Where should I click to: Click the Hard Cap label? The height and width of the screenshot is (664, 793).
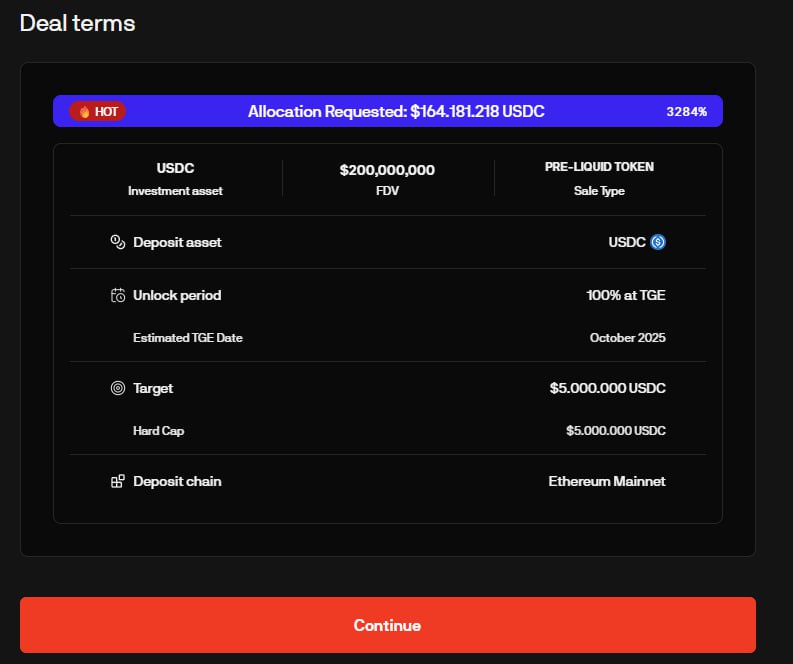coord(159,431)
